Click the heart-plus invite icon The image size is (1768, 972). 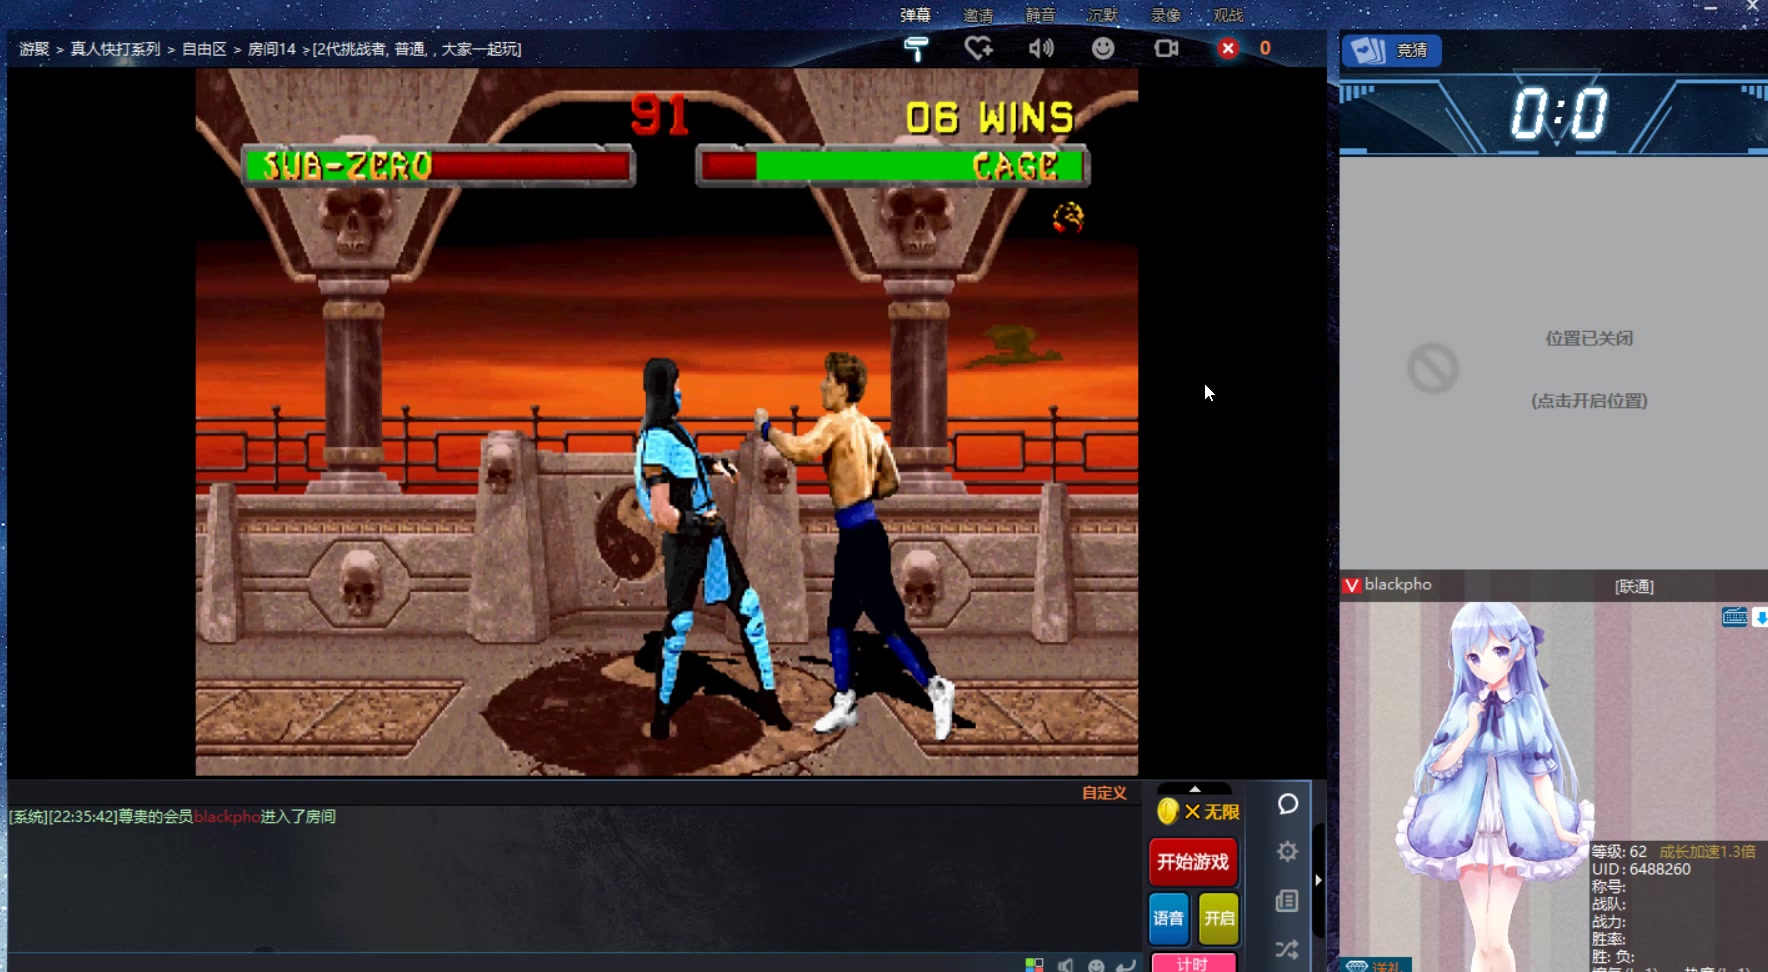tap(979, 48)
